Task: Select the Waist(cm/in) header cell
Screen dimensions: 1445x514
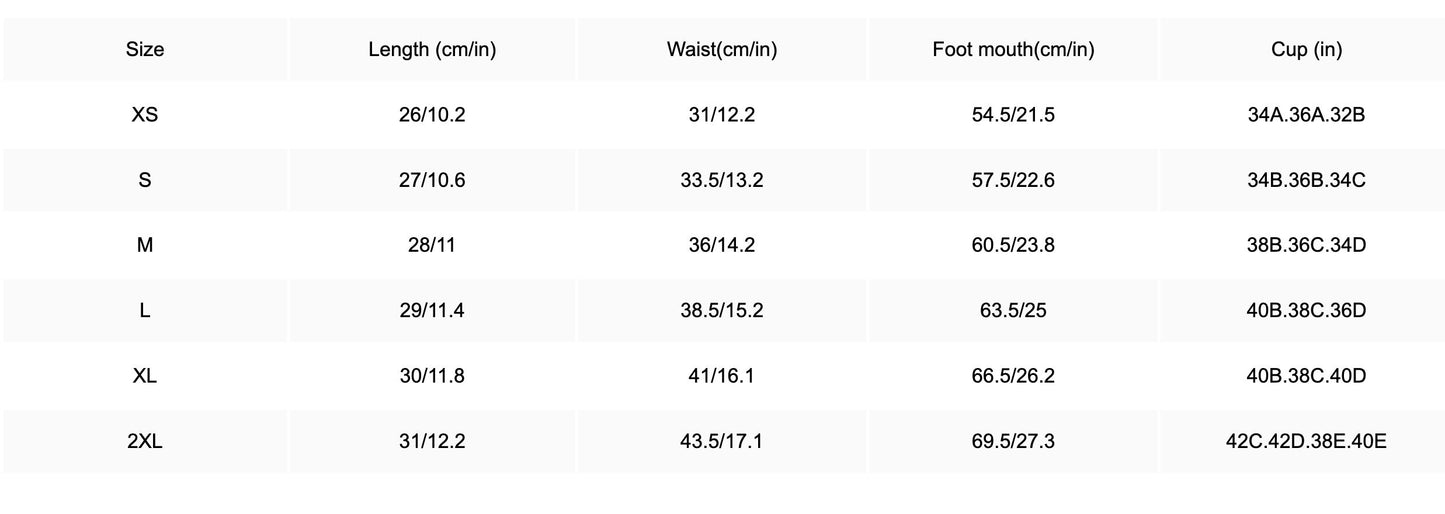Action: coord(722,50)
